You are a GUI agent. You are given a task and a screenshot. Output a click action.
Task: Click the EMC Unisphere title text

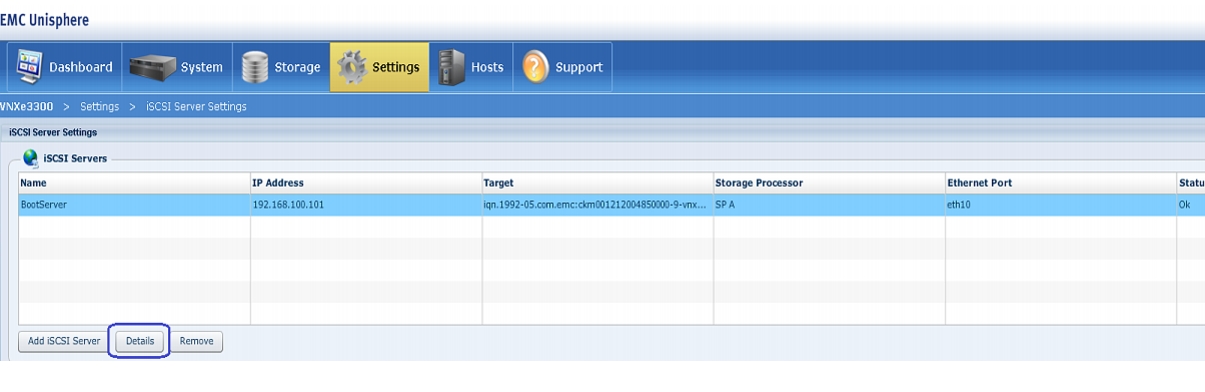[45, 20]
